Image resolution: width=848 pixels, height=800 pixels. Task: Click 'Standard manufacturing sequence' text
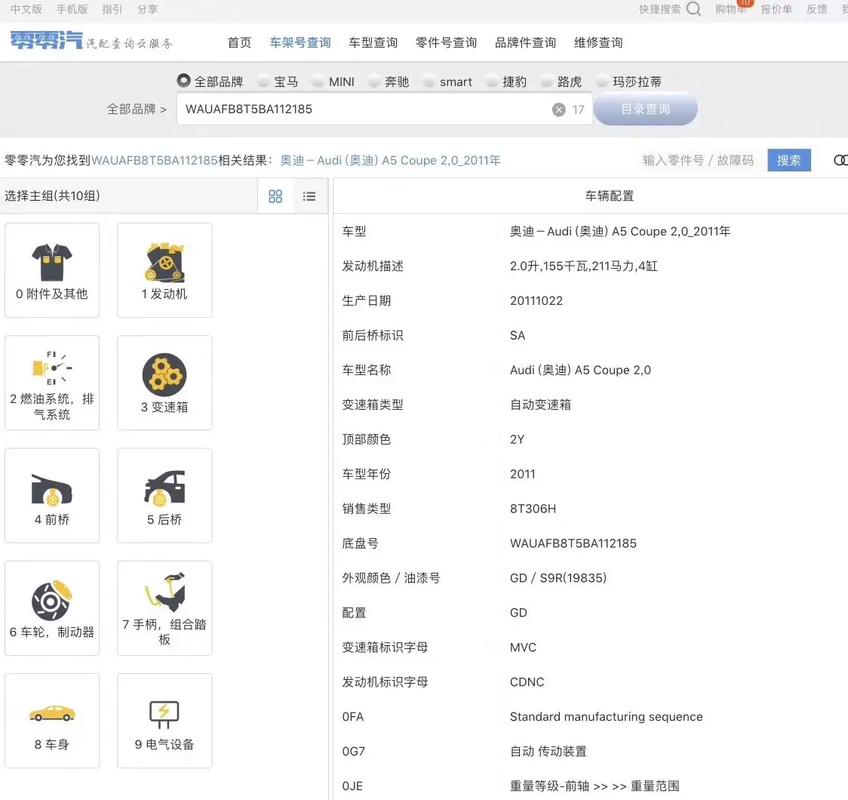coord(606,717)
